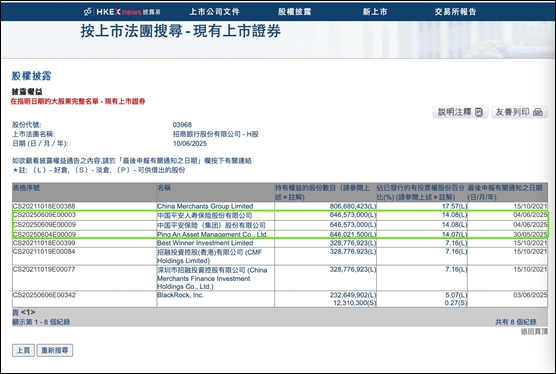Click name 深圳市招融投資控股有限公司
Screen dimensions: 556x374
coord(212,278)
